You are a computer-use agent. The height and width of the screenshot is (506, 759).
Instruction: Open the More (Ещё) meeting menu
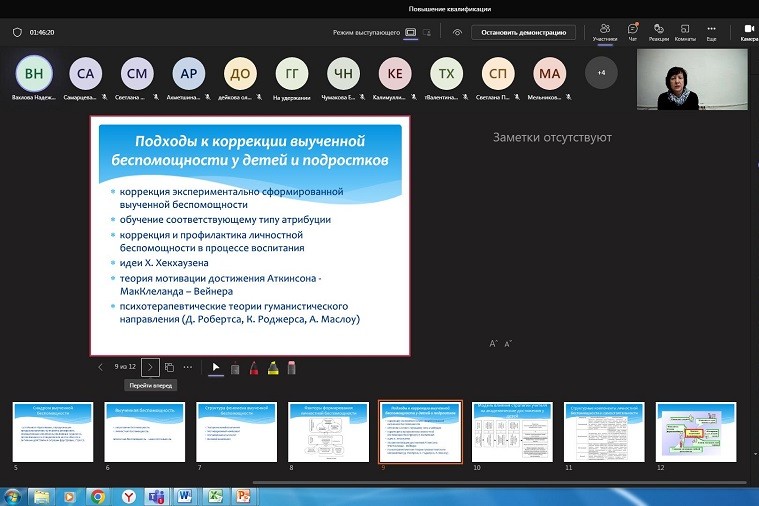coord(711,32)
